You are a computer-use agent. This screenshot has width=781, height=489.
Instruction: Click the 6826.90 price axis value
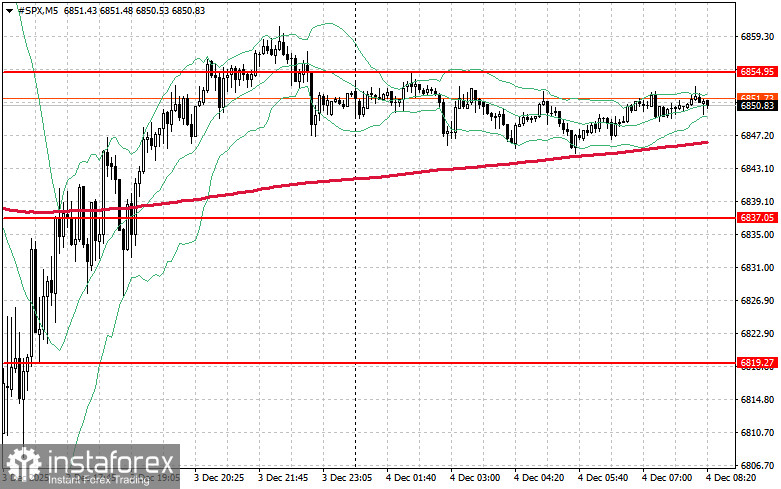(x=757, y=301)
